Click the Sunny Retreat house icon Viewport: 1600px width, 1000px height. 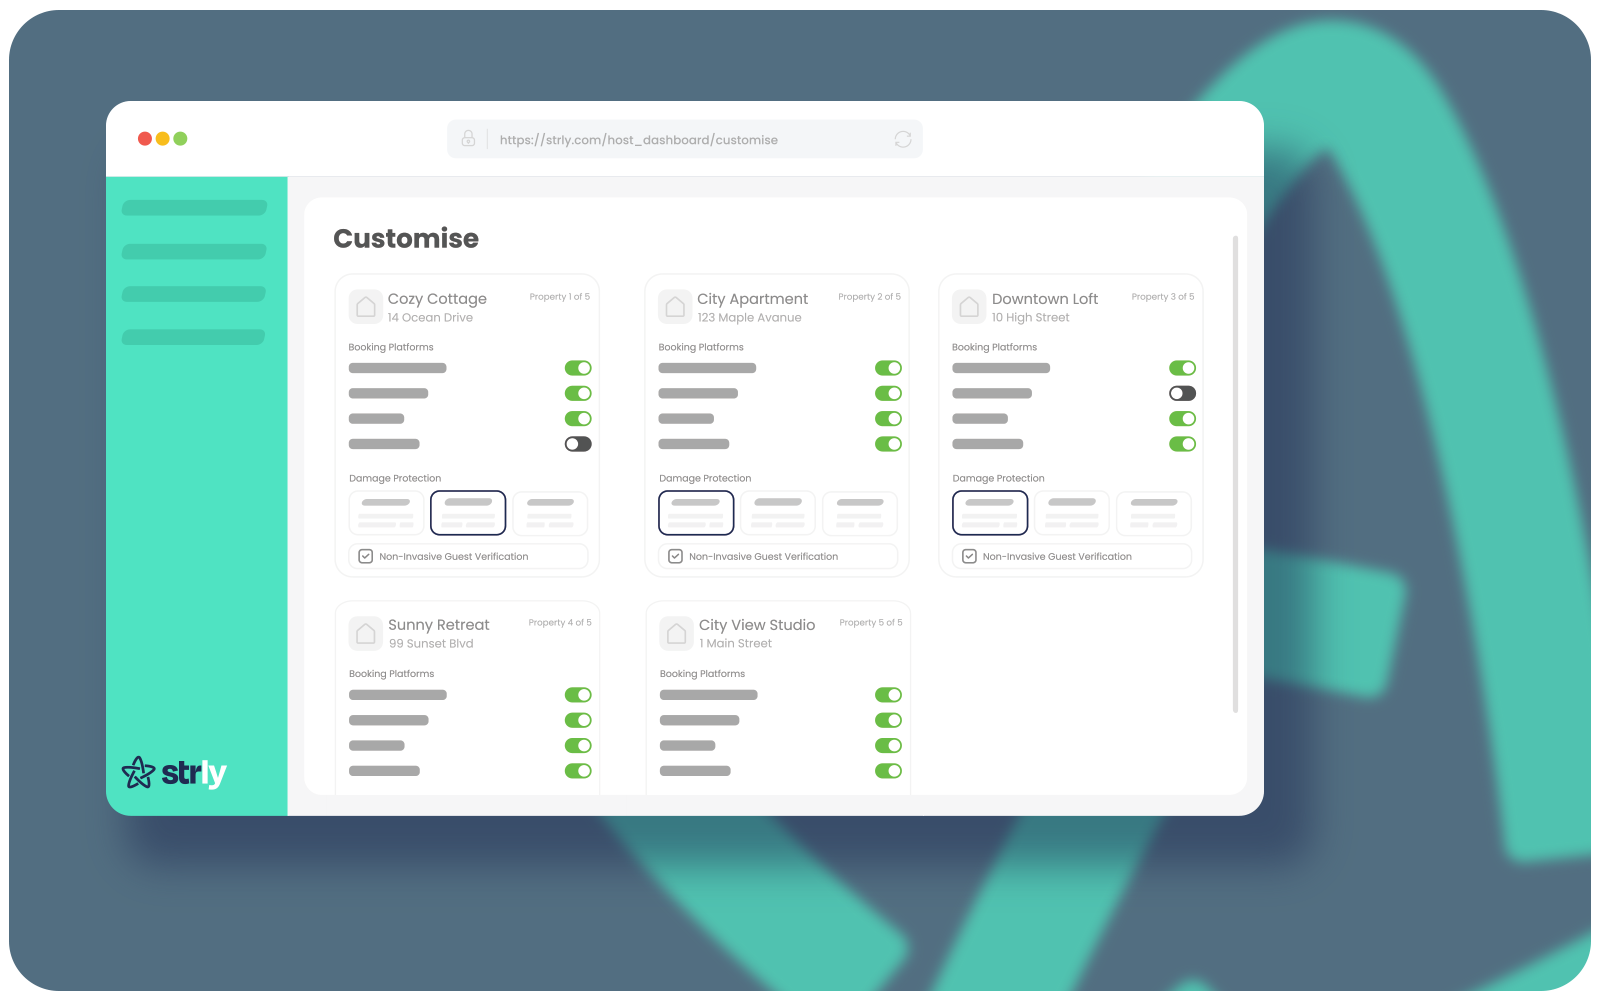click(x=366, y=633)
